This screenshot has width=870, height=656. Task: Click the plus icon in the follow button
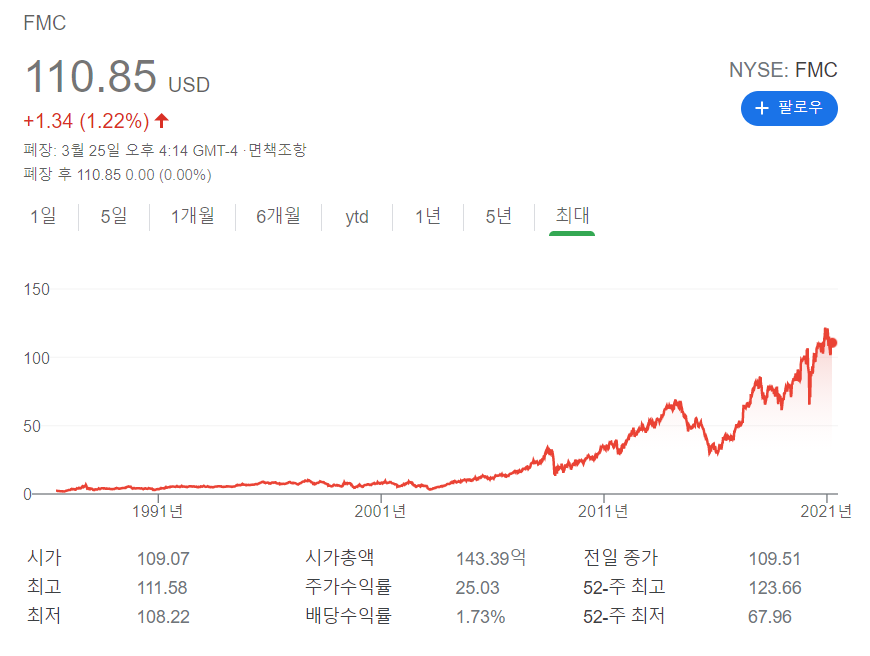[762, 108]
